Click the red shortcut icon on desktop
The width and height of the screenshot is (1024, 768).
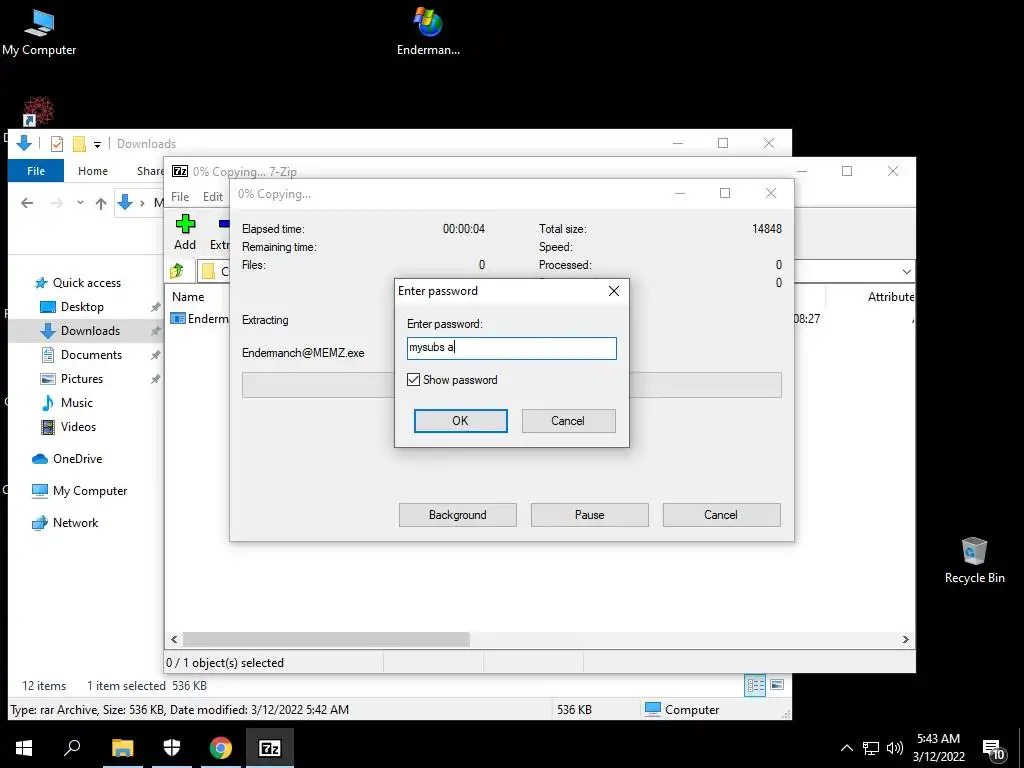[x=38, y=111]
